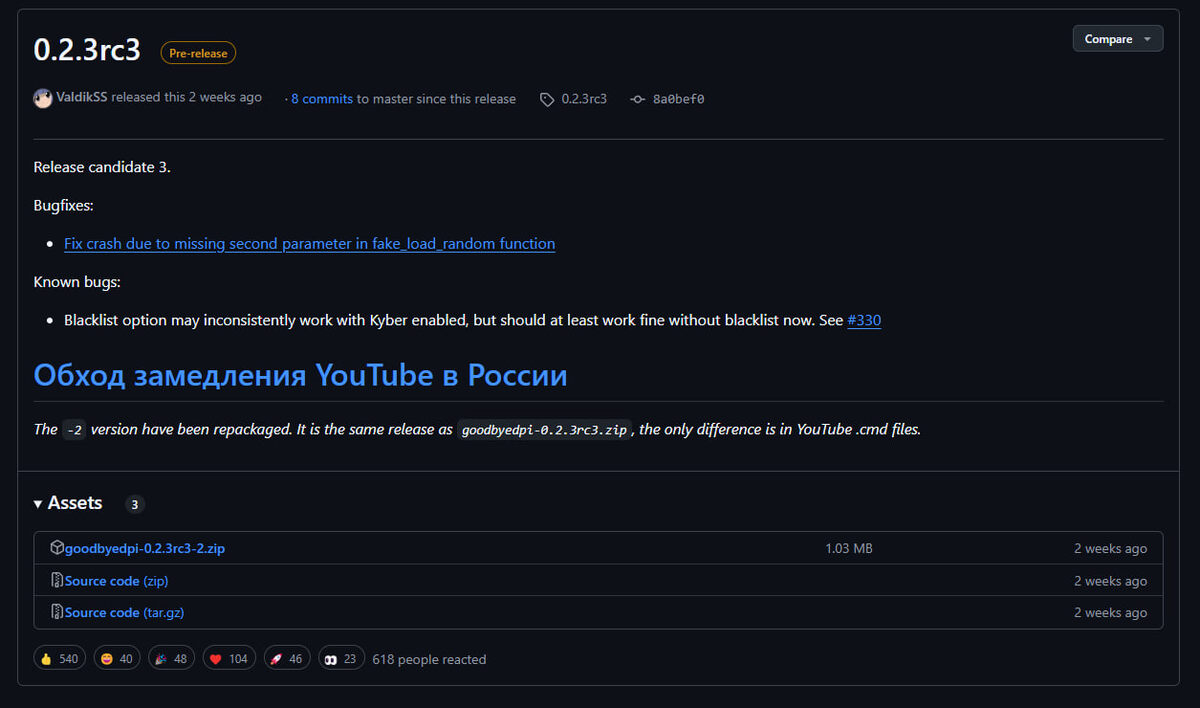The image size is (1200, 708).
Task: Open the Compare dropdown
Action: click(1117, 39)
